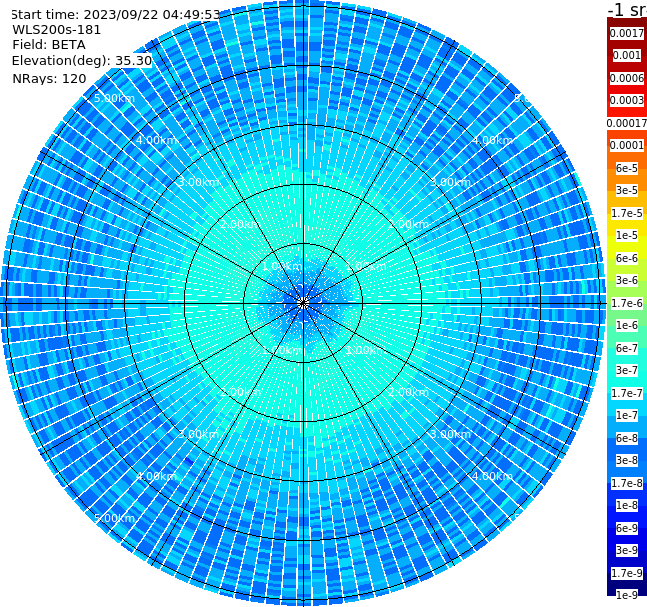
Task: Click the lower-left 2.00km range label
Action: [241, 392]
